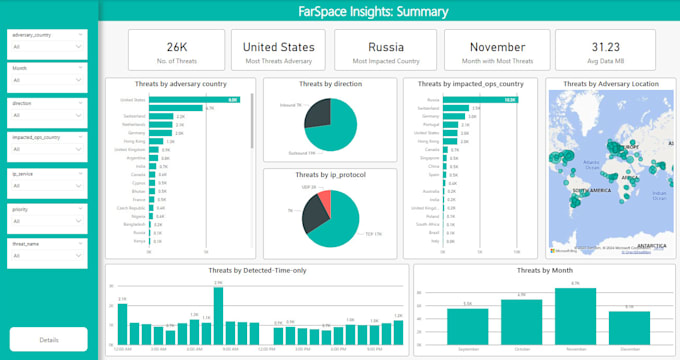Click the scrollbar of adversary country chart
This screenshot has width=680, height=360.
point(252,121)
